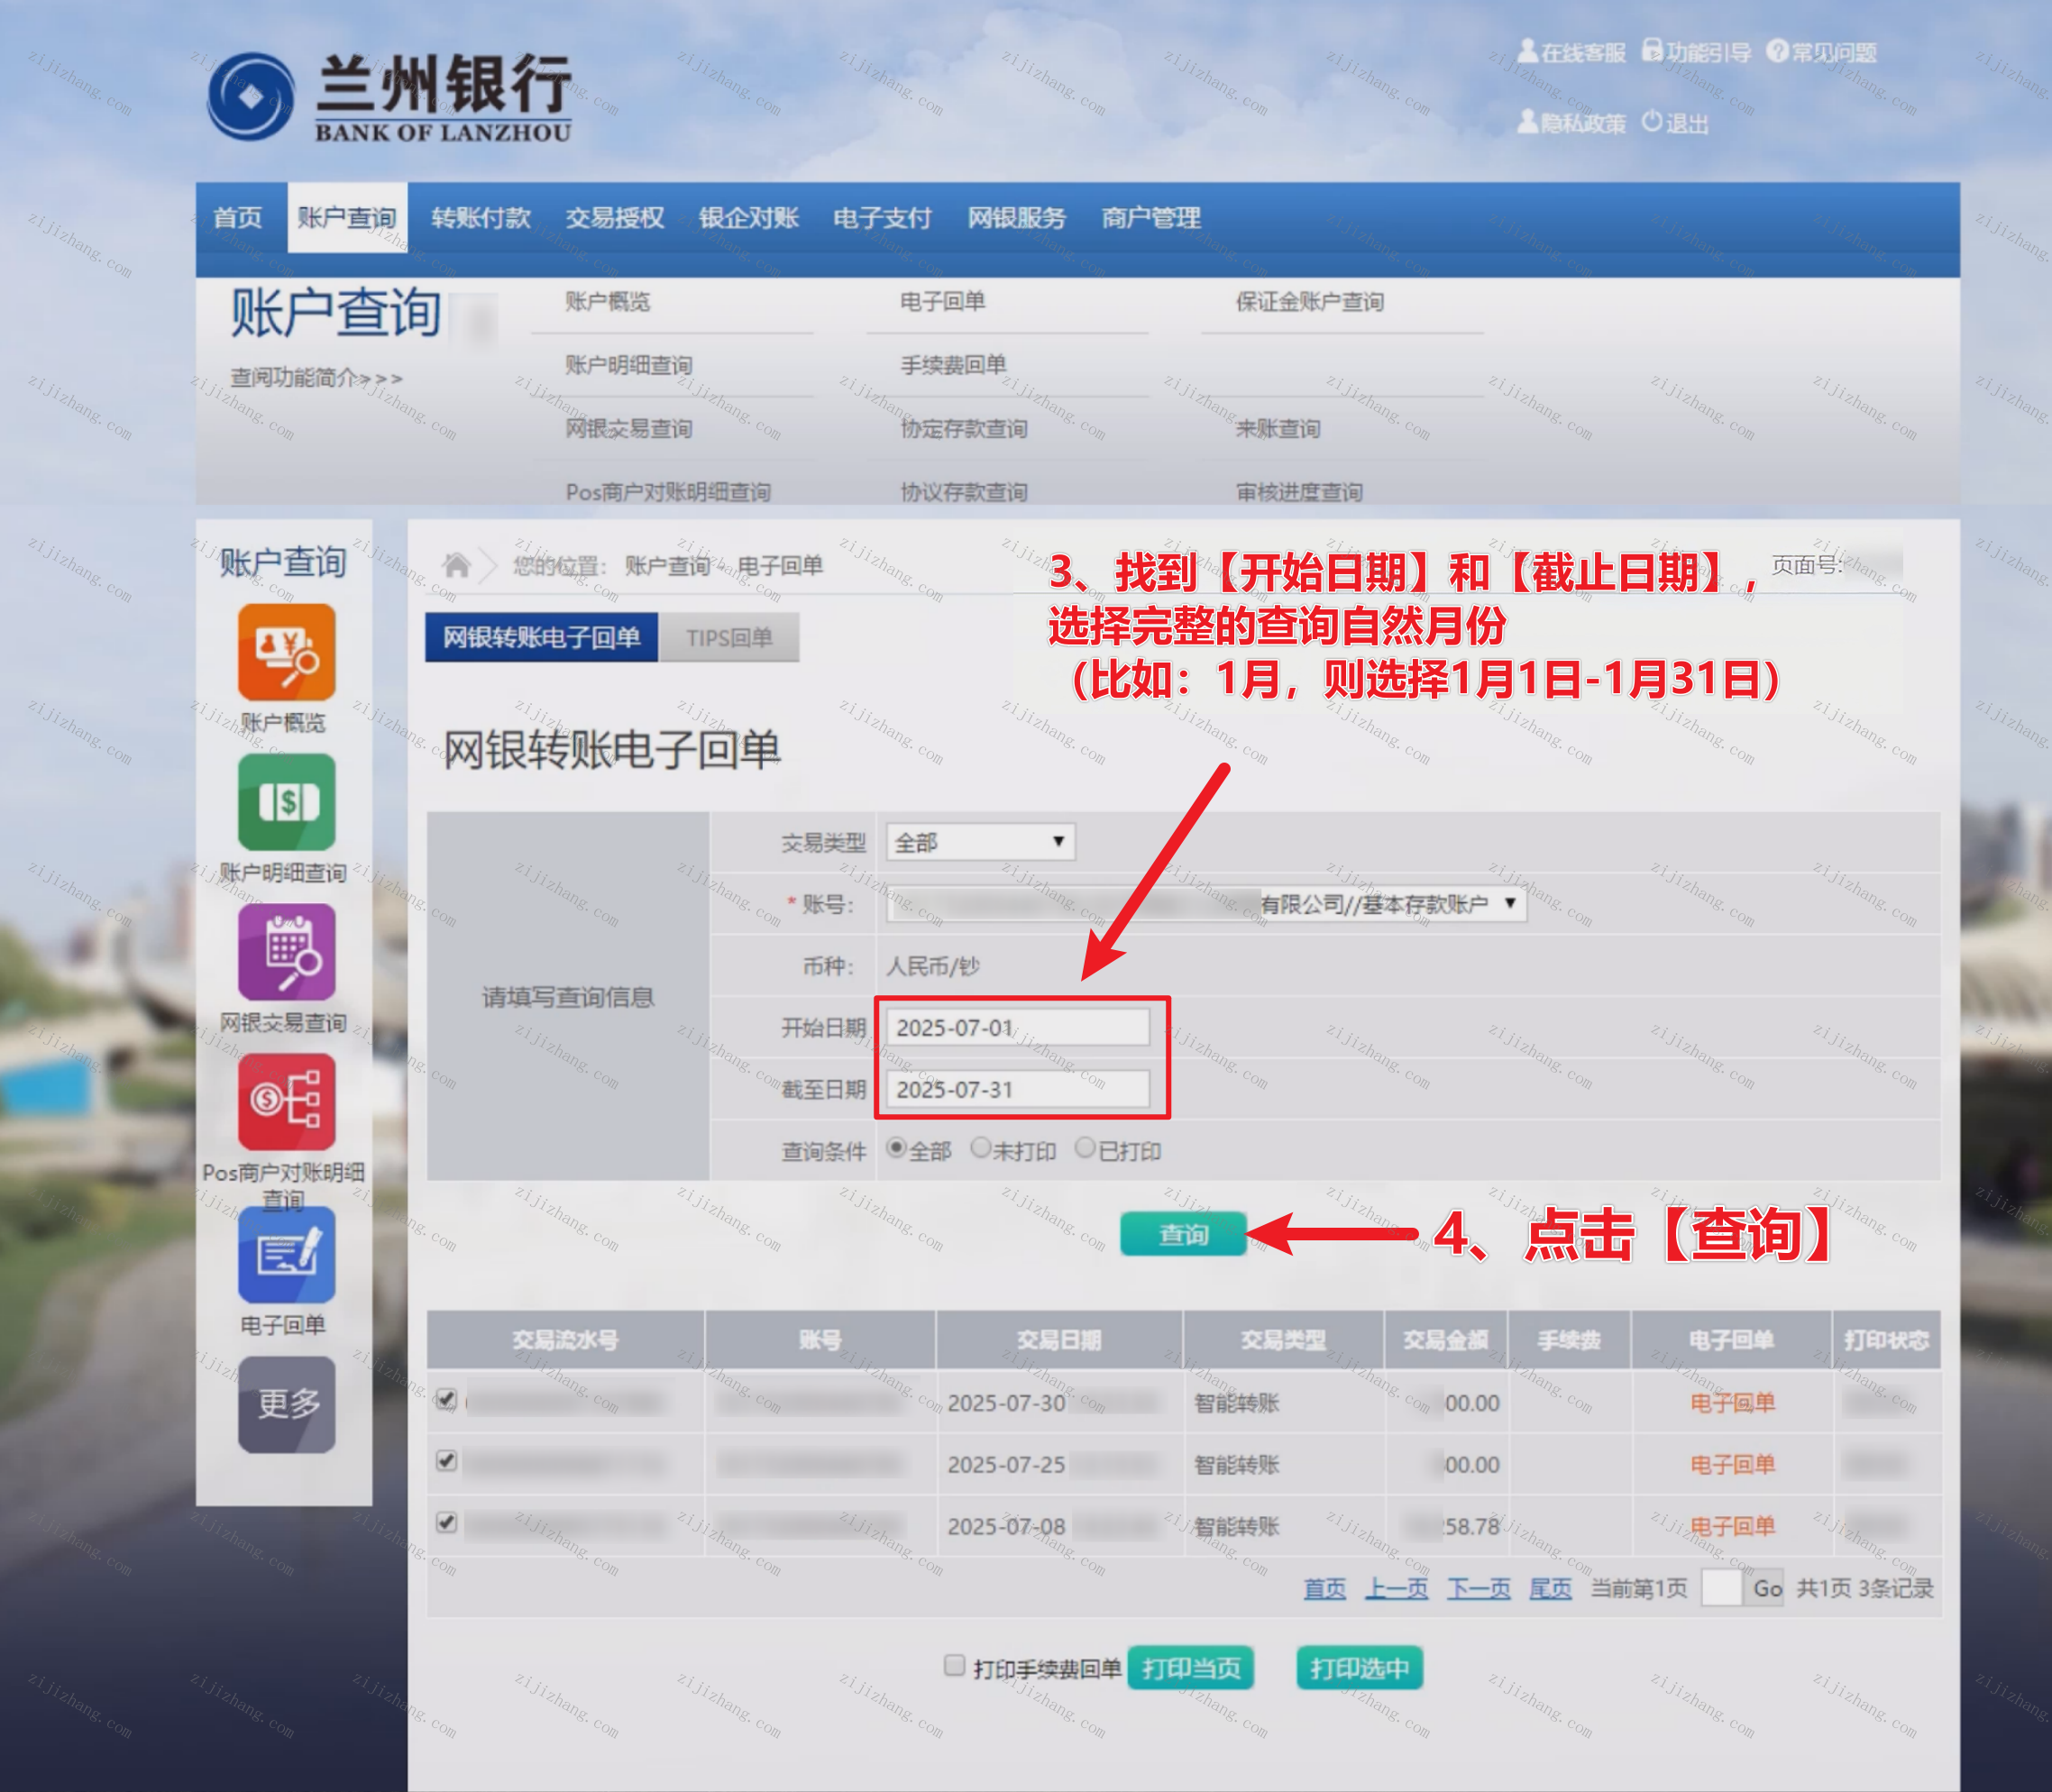Select the blue 电子回单 sidebar icon
2052x1792 pixels.
tap(286, 1254)
